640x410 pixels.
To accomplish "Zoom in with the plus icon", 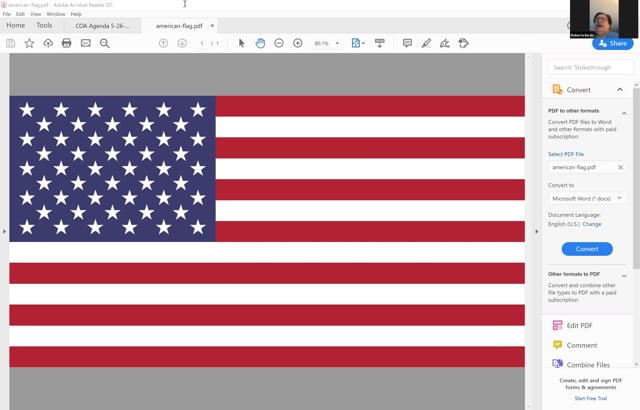I will pos(298,43).
